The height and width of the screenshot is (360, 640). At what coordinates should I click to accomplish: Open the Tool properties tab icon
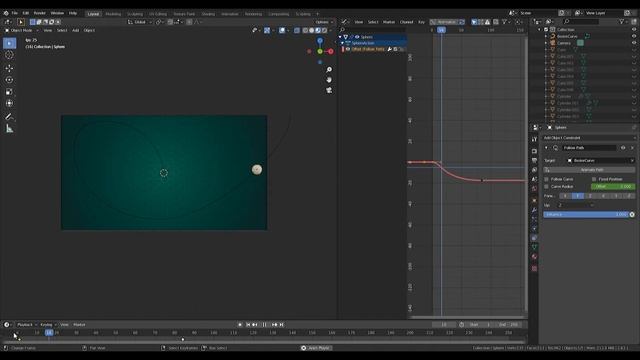tap(534, 139)
